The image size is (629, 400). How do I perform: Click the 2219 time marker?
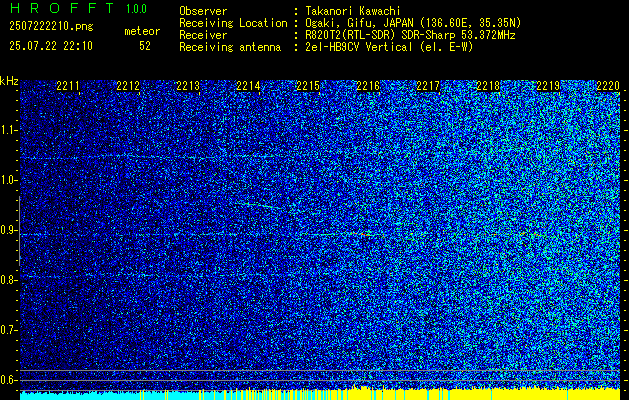click(548, 85)
